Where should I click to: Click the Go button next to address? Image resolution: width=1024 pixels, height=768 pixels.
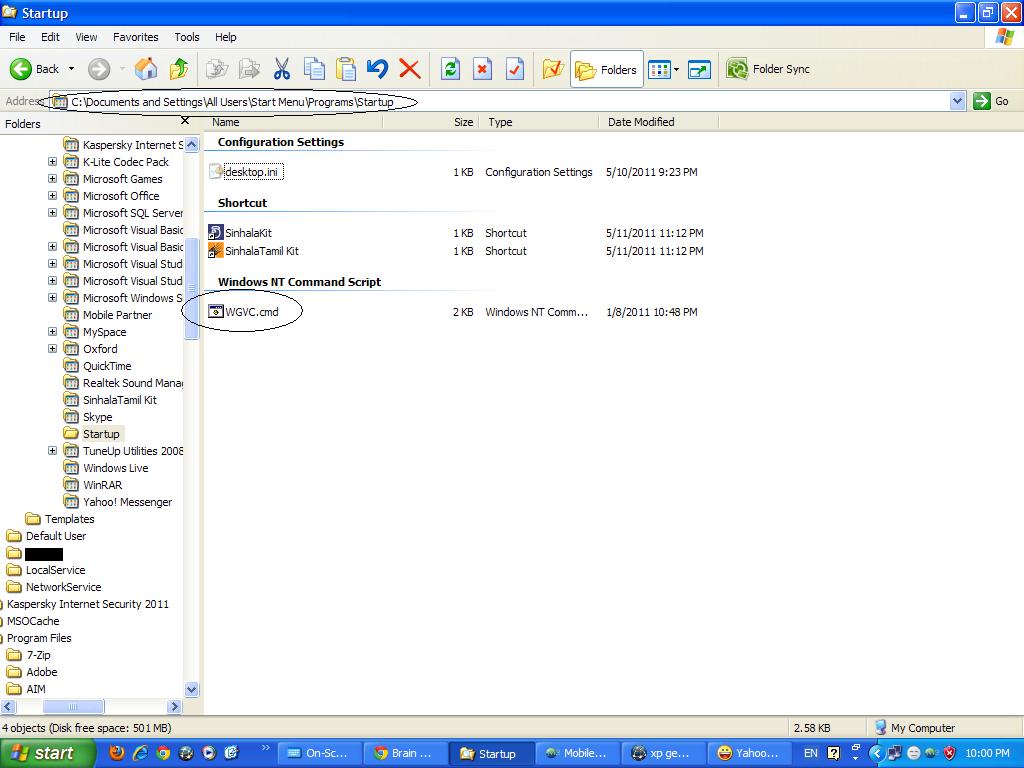point(991,101)
